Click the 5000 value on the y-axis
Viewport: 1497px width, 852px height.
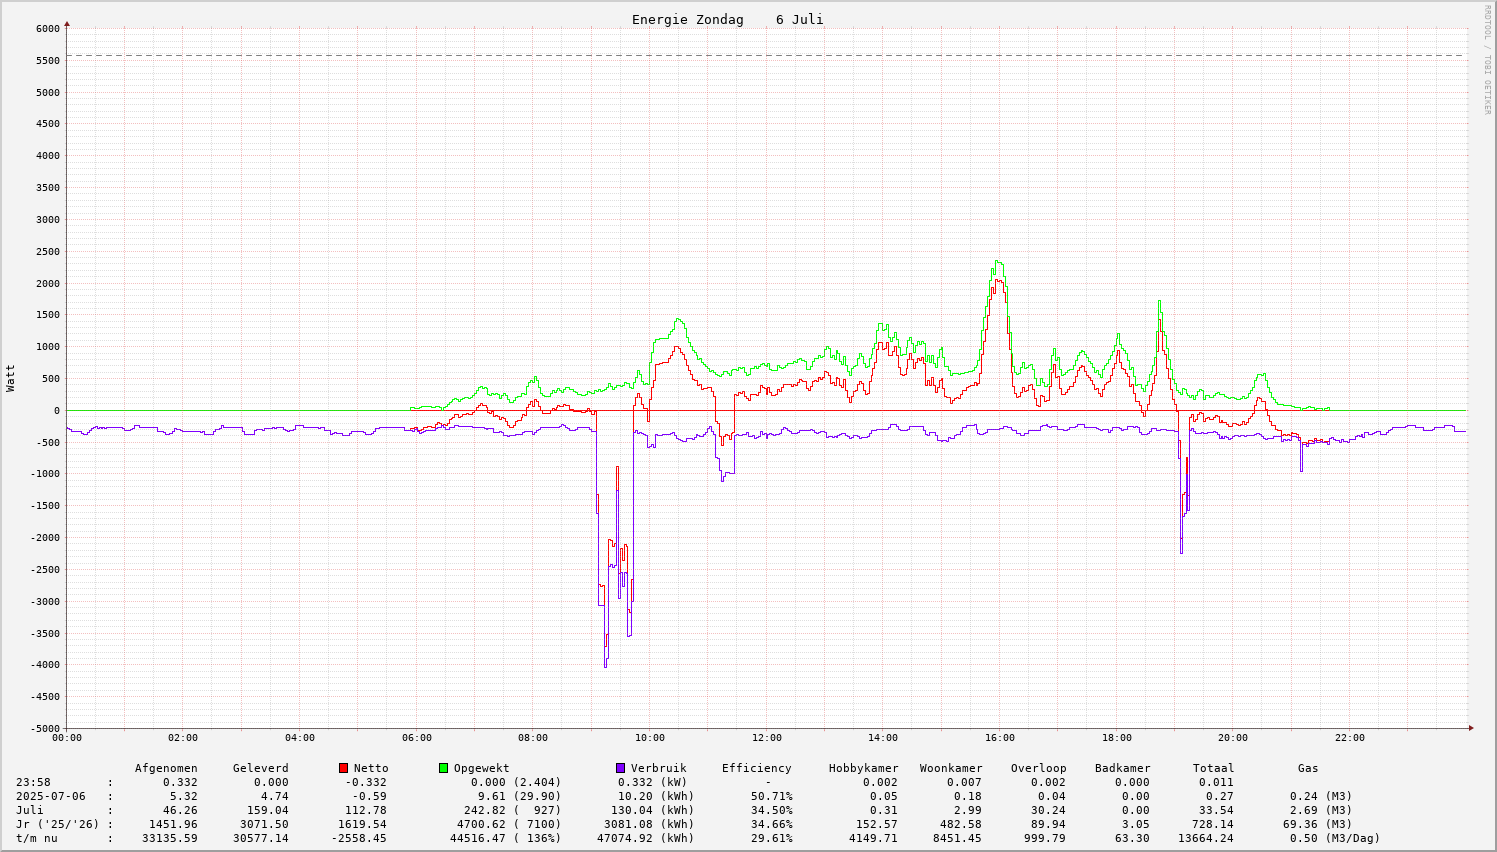(x=47, y=92)
